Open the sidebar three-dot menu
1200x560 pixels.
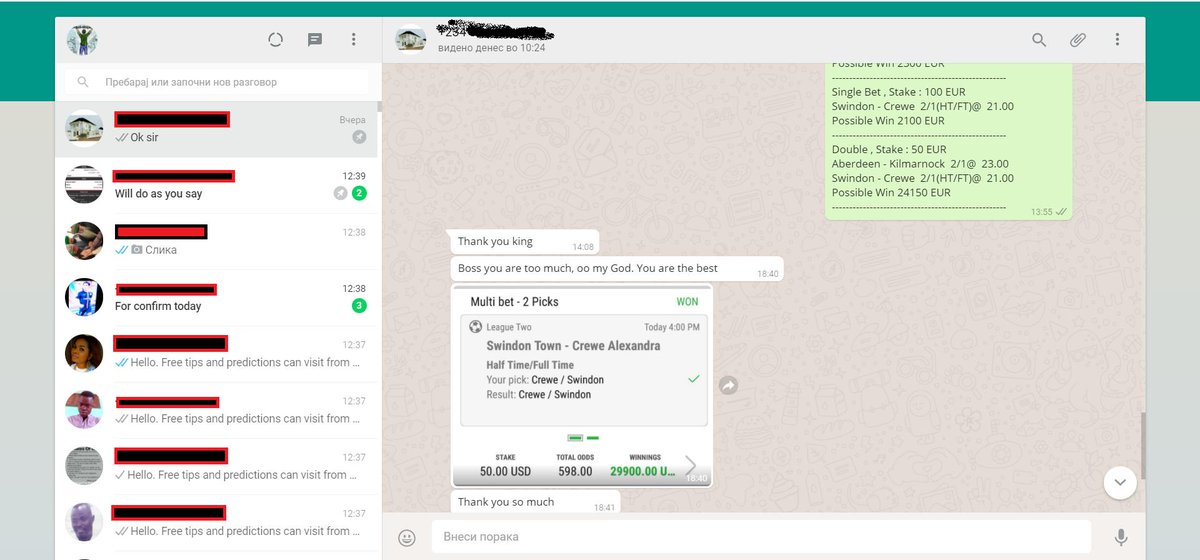pyautogui.click(x=353, y=40)
